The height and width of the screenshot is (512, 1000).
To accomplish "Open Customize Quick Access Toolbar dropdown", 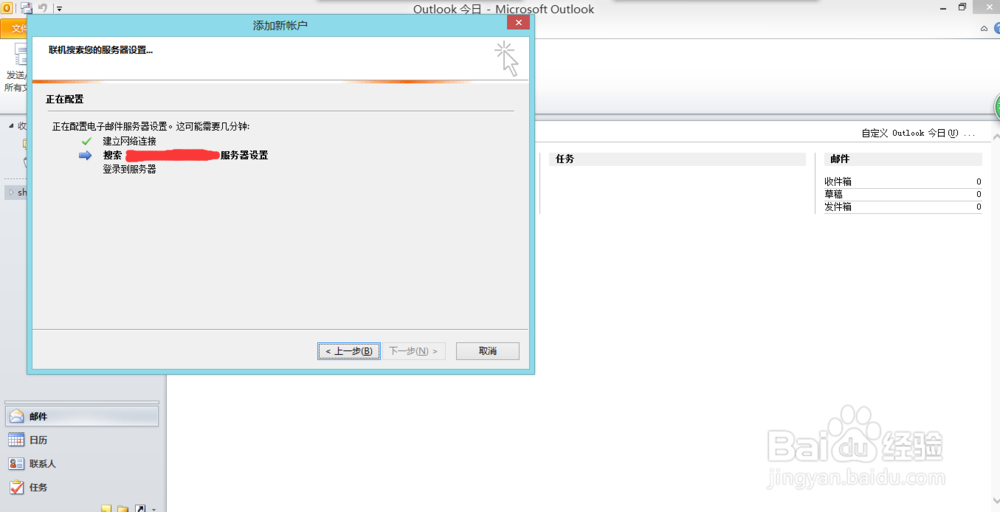I will 59,9.
